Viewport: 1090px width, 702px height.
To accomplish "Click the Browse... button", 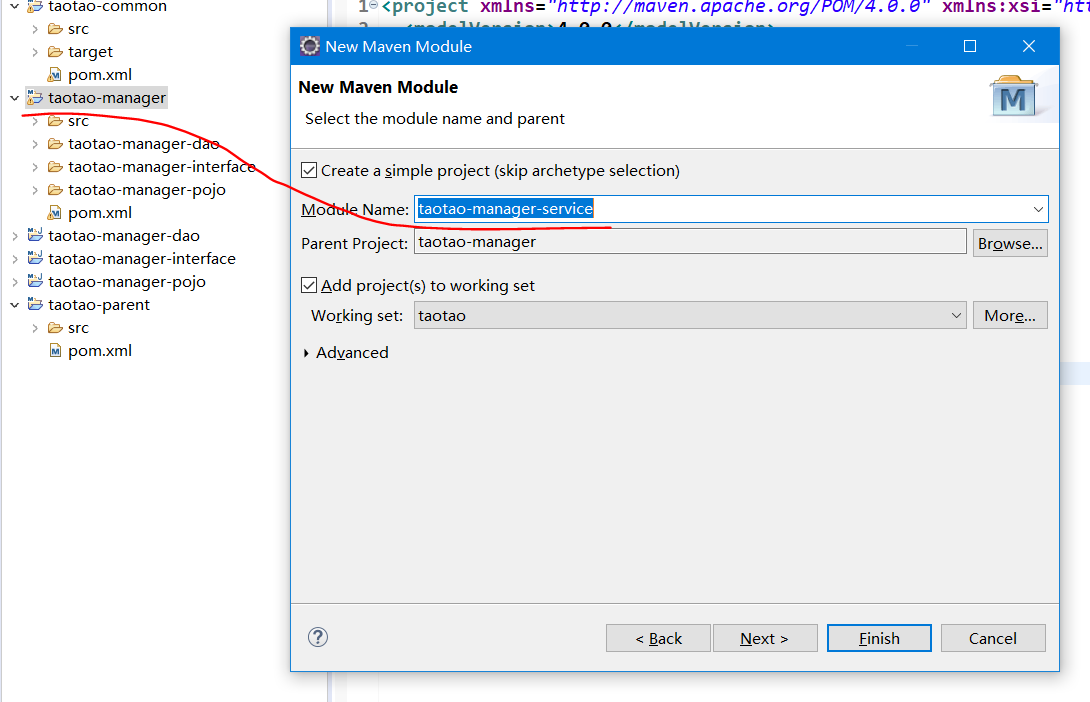I will tap(1010, 243).
